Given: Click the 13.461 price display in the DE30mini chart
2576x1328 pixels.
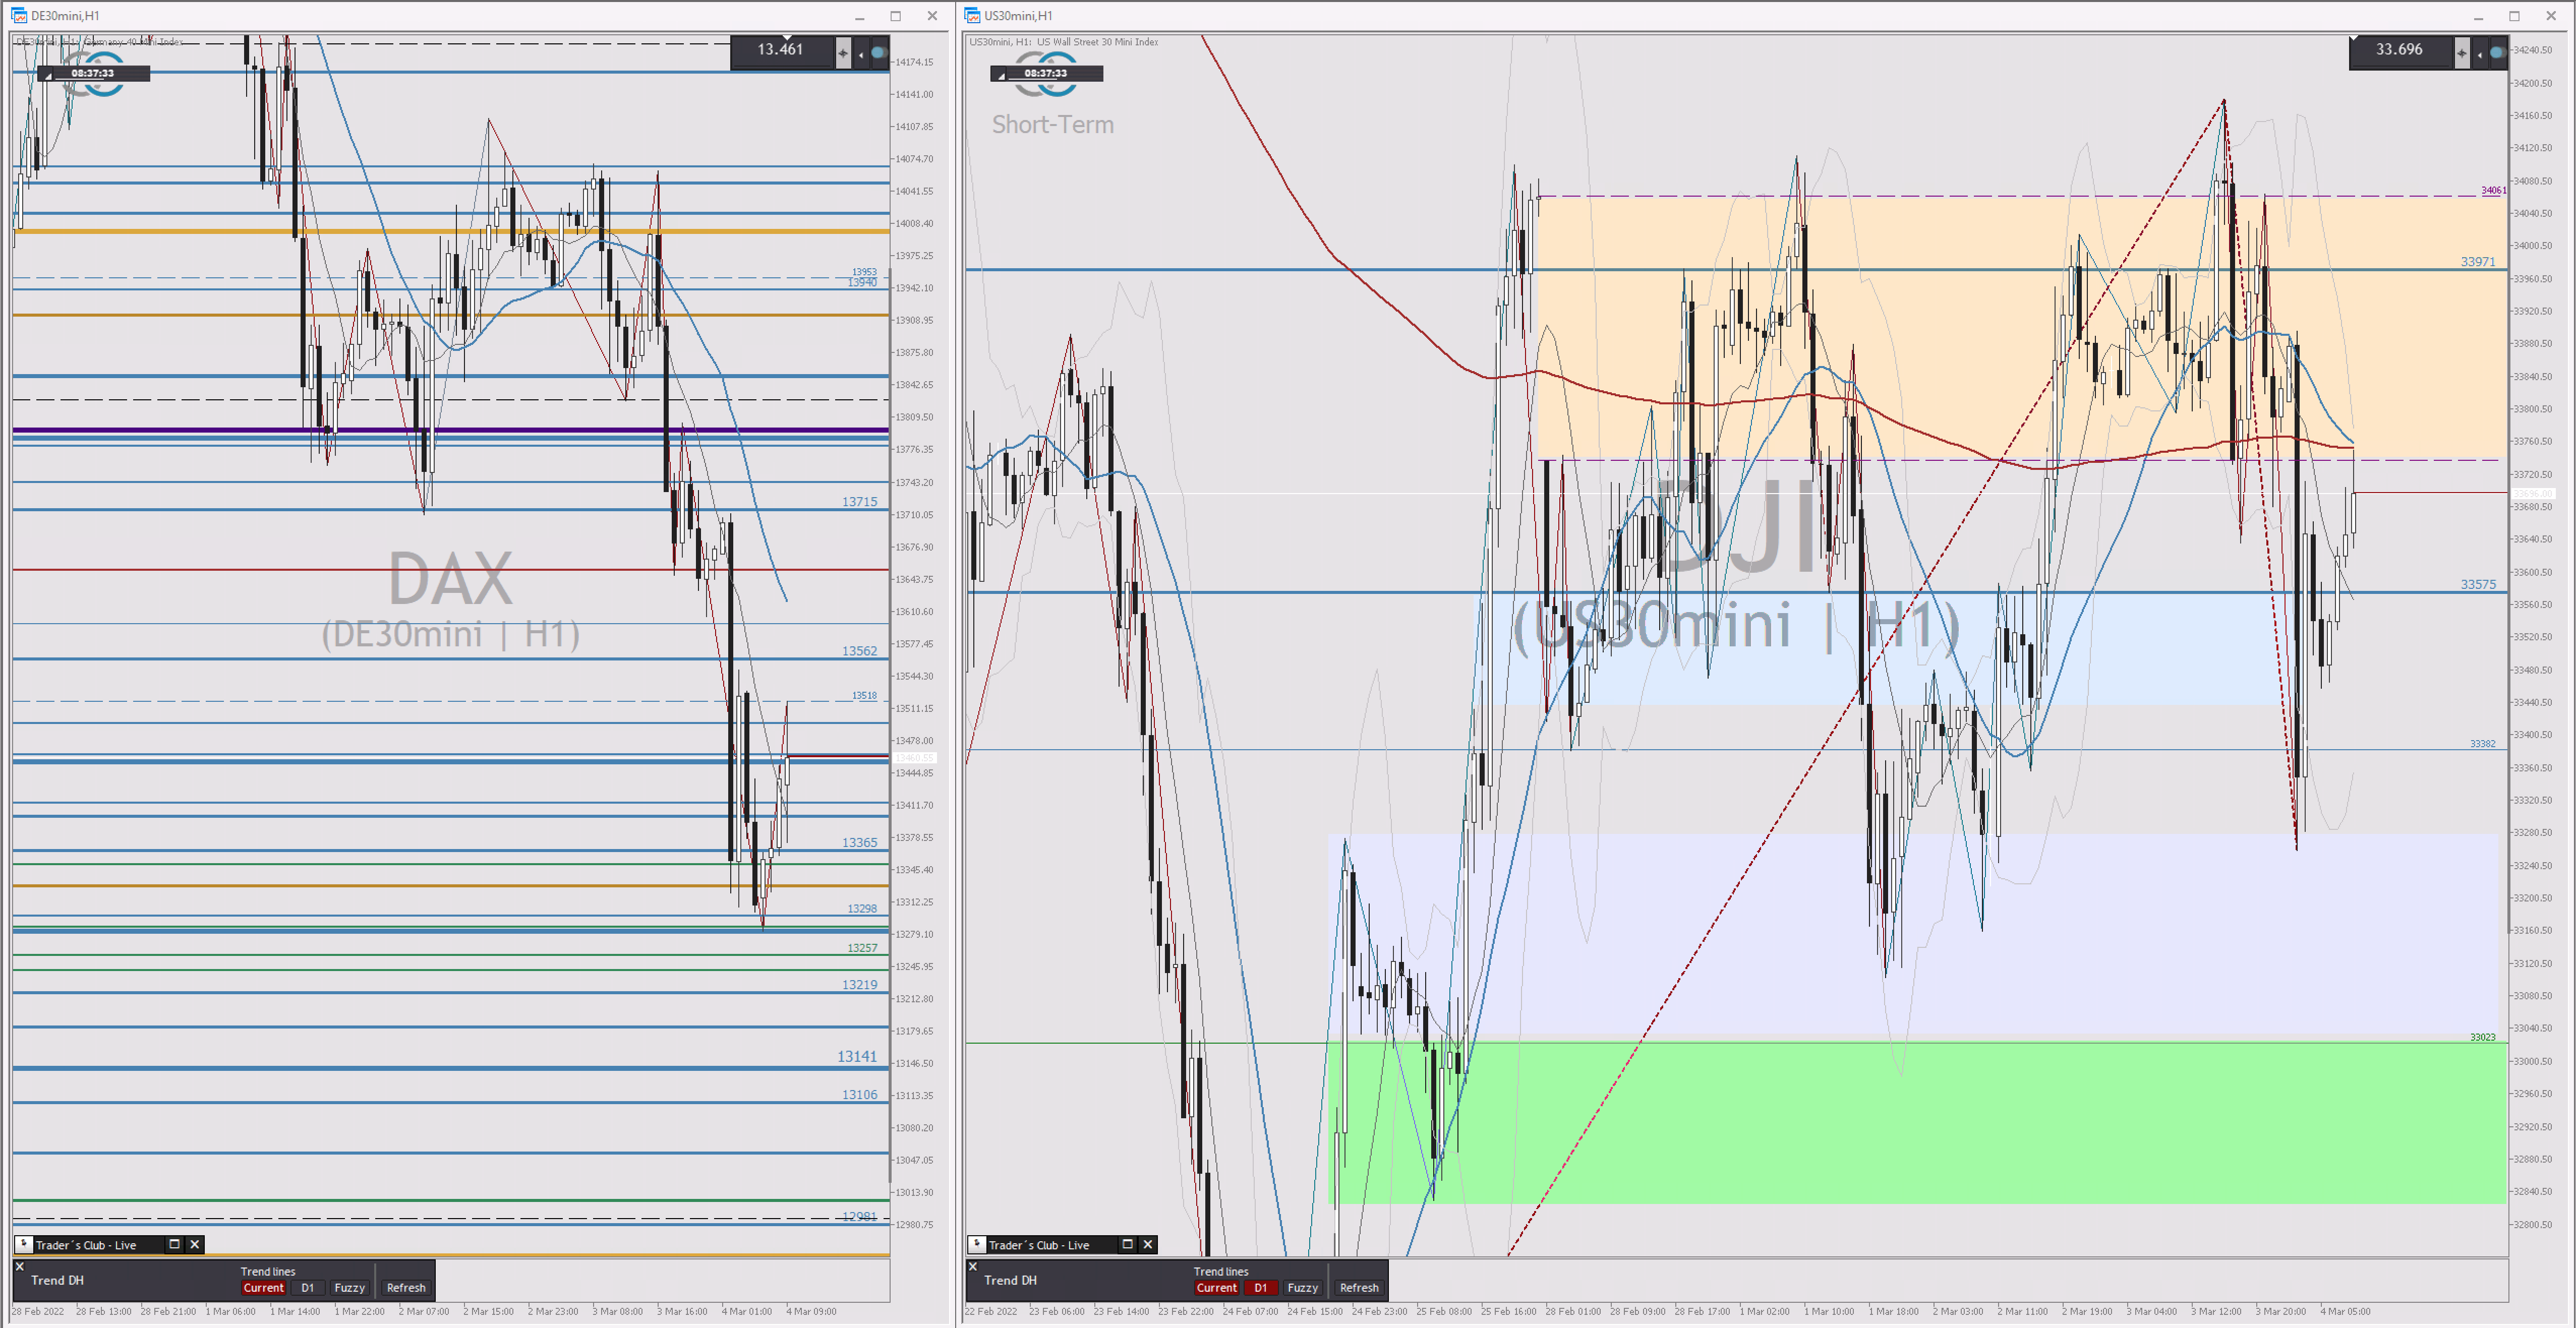Looking at the screenshot, I should [x=781, y=49].
